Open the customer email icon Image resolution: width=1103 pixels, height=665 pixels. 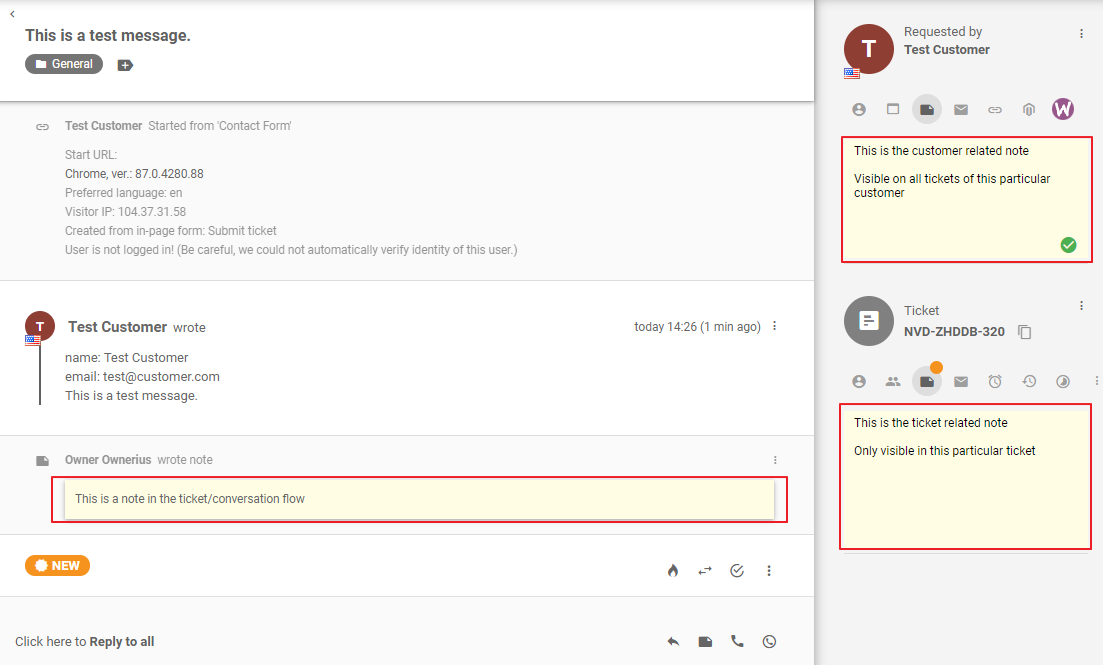point(960,109)
